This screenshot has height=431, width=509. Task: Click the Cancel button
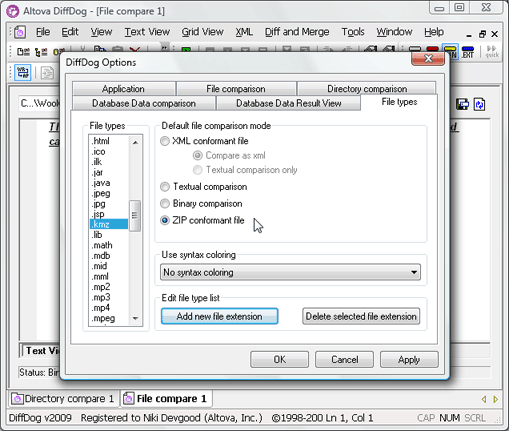344,360
